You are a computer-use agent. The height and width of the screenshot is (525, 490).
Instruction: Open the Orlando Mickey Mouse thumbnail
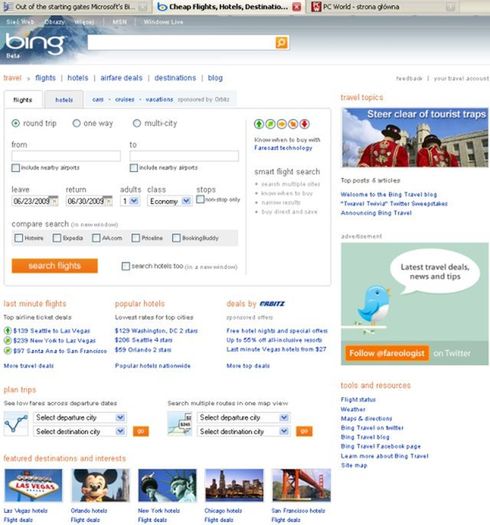[x=100, y=485]
